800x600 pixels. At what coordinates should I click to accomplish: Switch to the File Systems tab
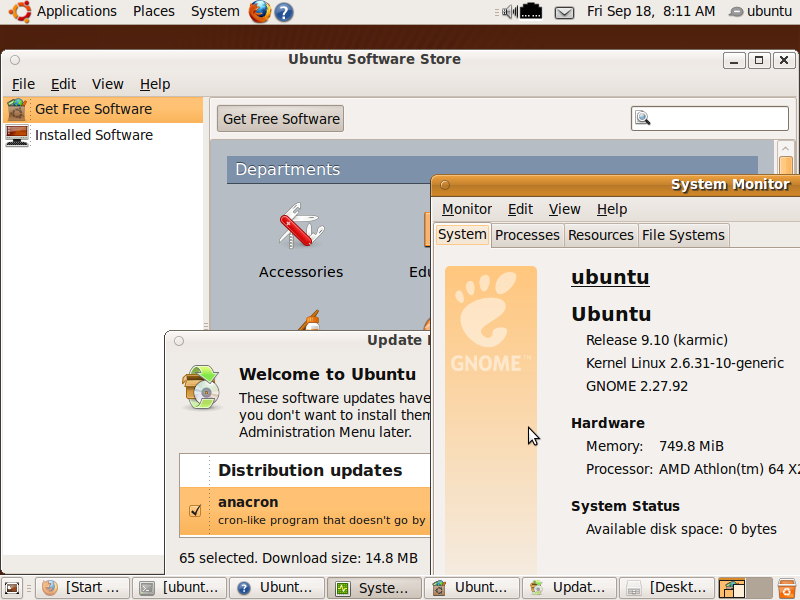(683, 235)
